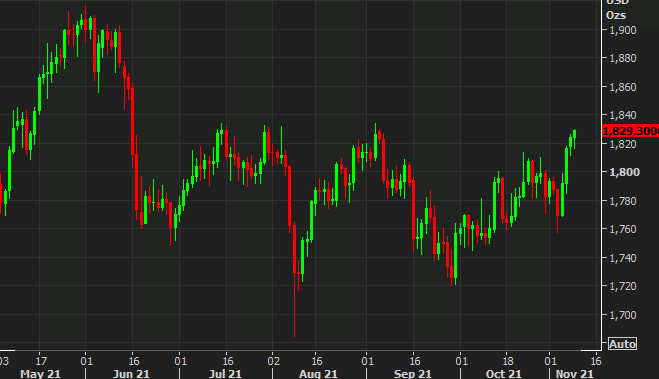
Task: Click the long red August low candlestick wick
Action: point(295,305)
